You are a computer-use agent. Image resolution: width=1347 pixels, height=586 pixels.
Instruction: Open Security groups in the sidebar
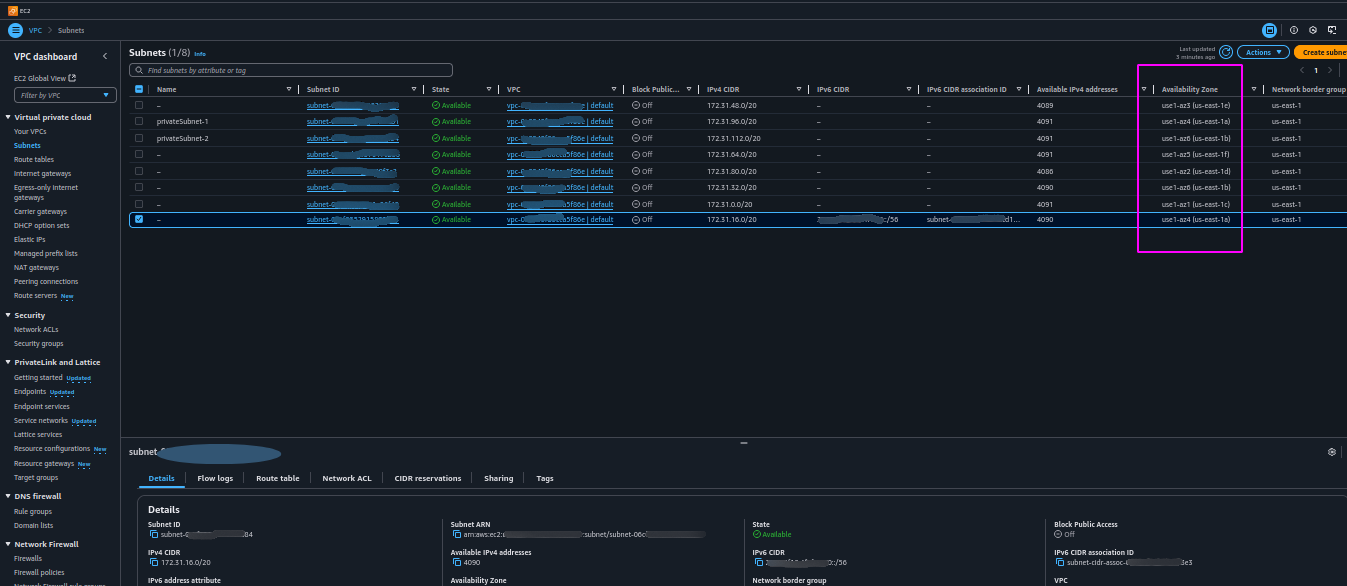39,343
